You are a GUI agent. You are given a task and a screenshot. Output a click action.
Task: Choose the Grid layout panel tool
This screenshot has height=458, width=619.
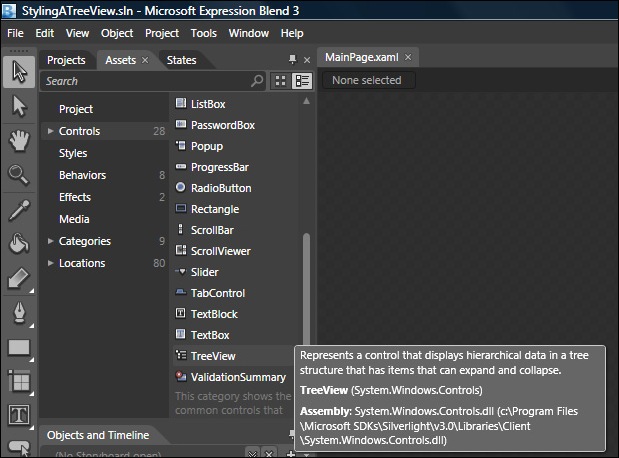click(19, 382)
